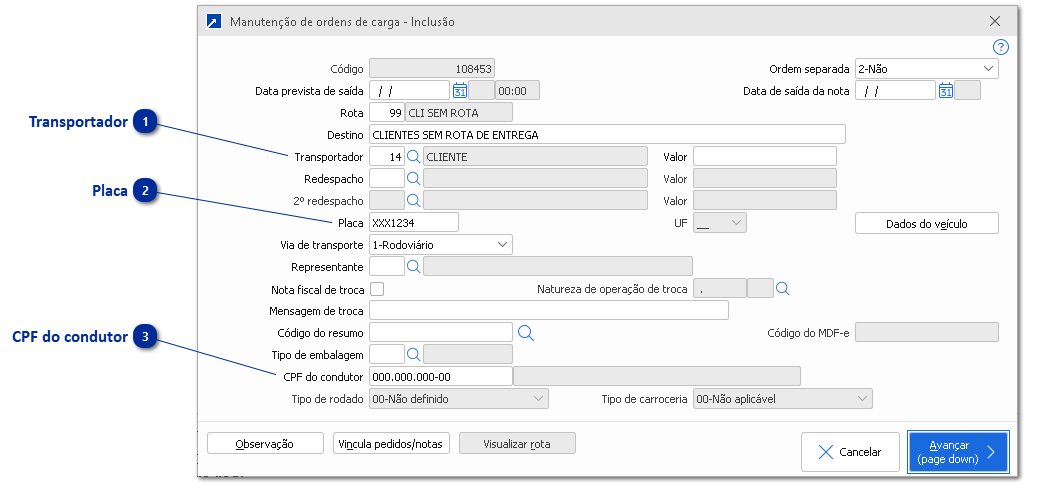
Task: Open the Ordem separada dropdown
Action: (x=926, y=68)
